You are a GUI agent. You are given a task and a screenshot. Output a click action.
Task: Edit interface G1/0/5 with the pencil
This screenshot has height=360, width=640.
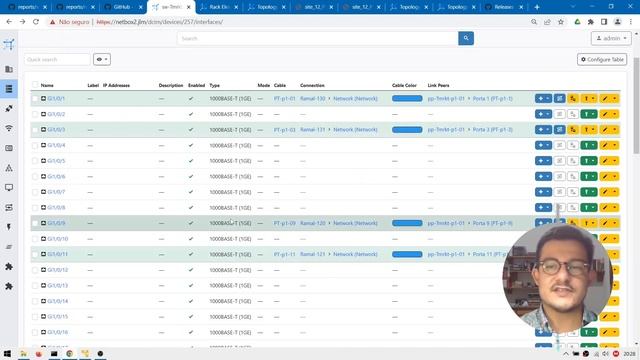[x=604, y=161]
